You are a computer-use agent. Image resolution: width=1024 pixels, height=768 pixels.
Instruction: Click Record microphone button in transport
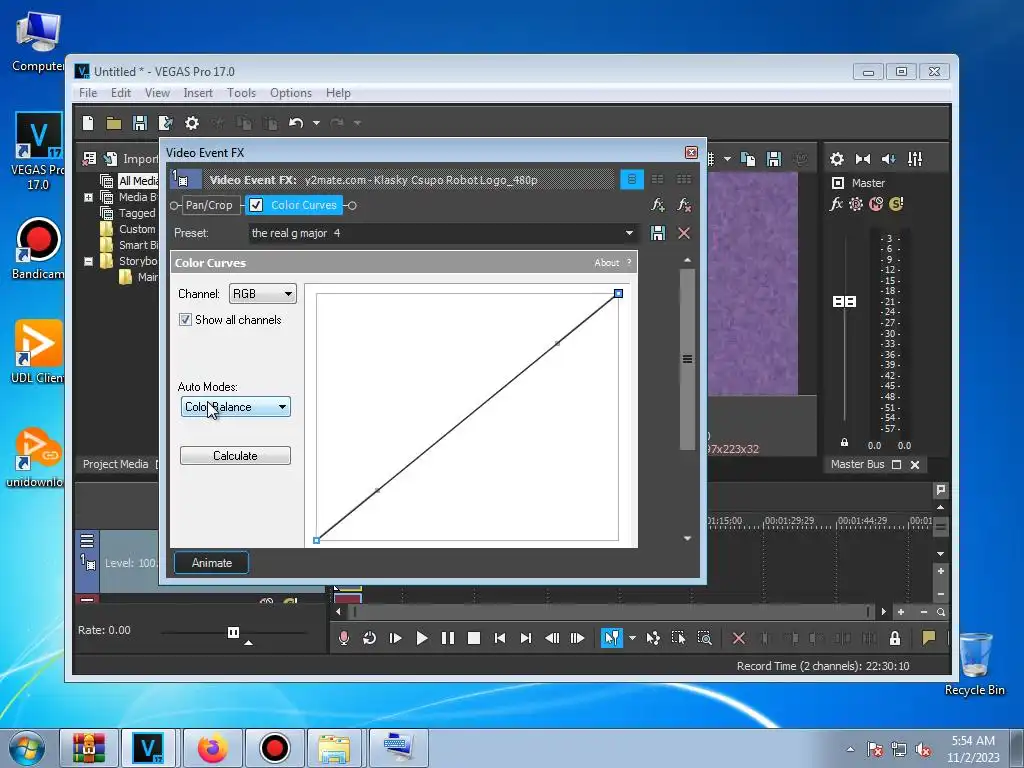click(344, 638)
